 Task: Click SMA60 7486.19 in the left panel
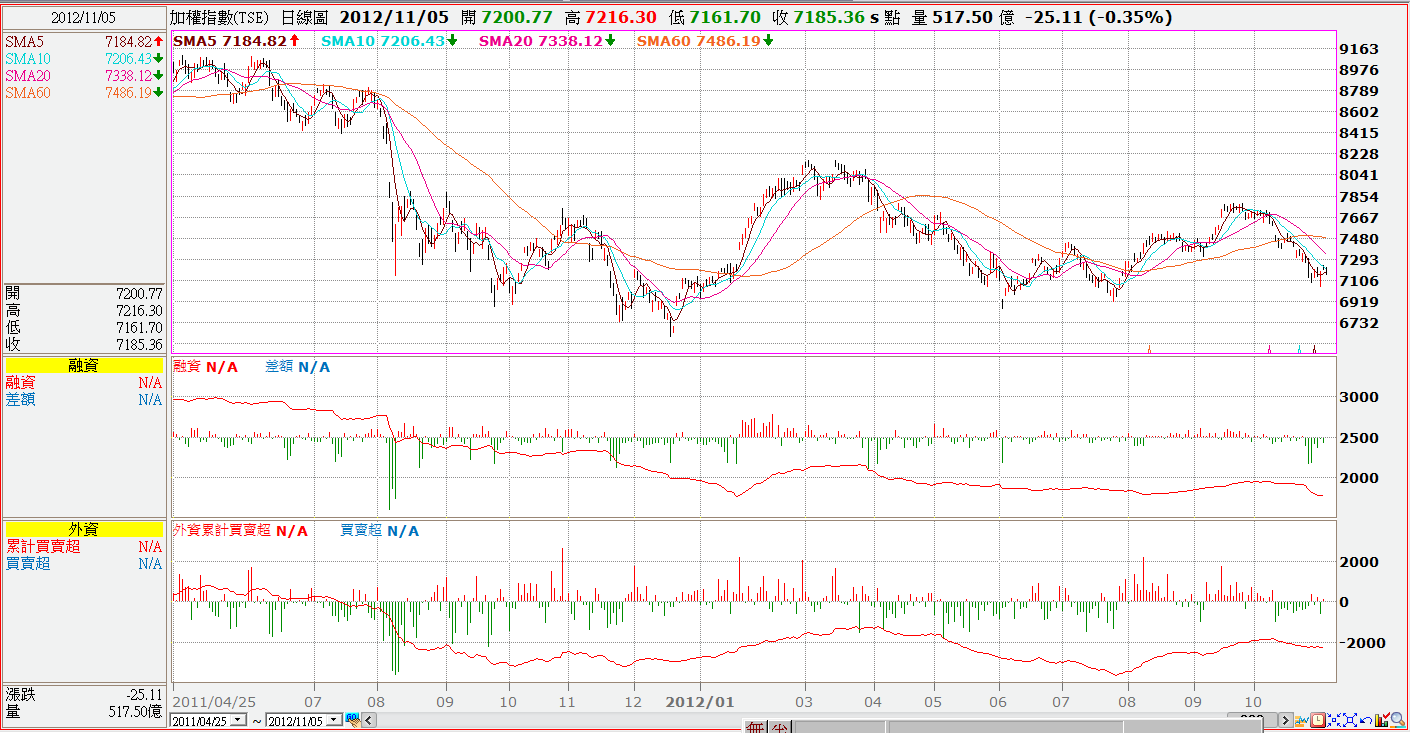(84, 93)
